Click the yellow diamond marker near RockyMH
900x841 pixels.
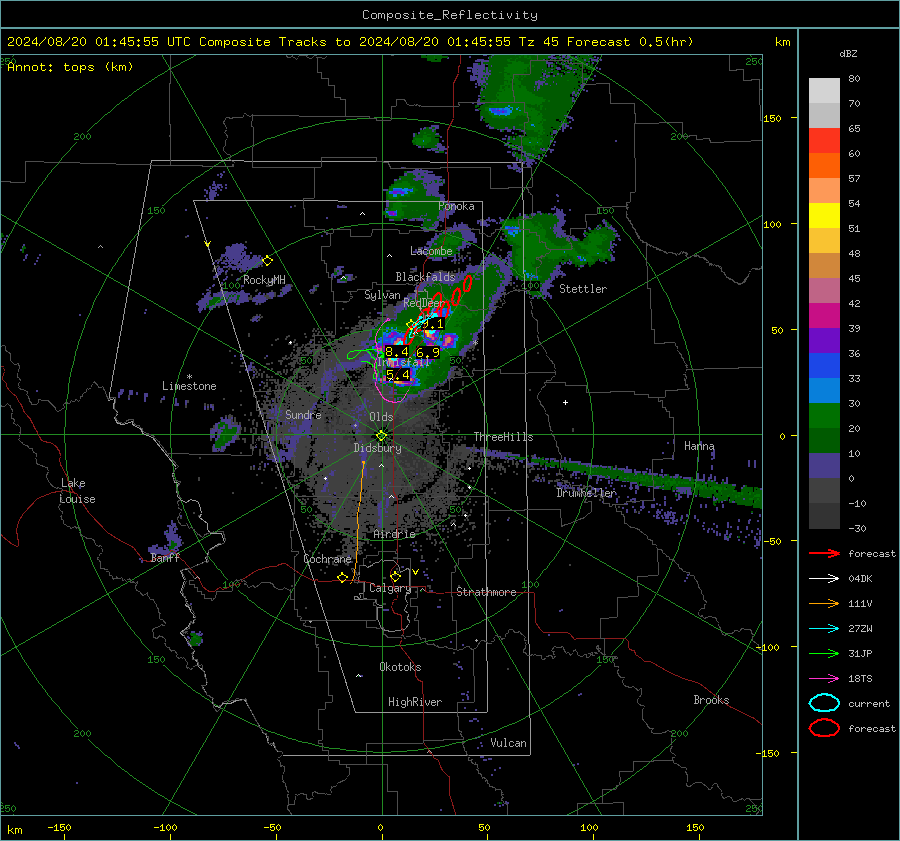click(267, 261)
